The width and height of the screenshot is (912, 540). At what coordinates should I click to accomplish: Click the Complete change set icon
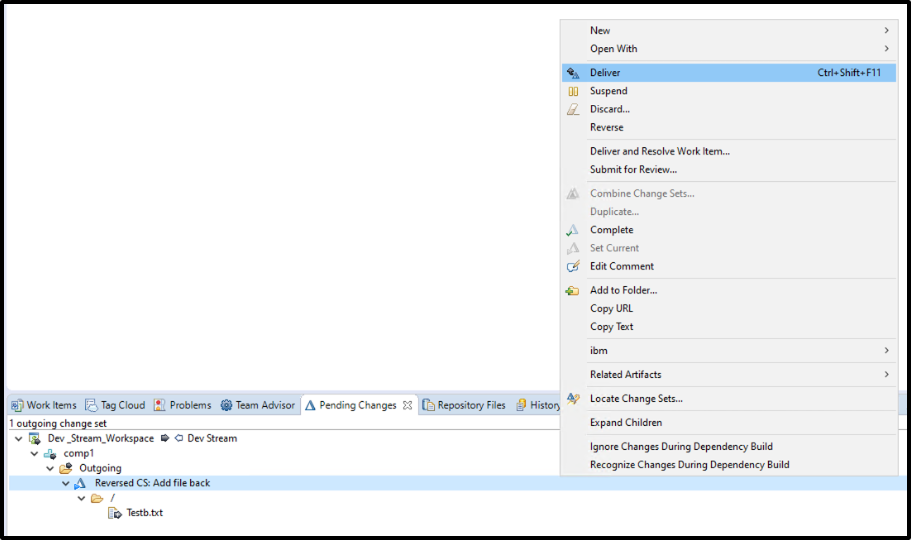pyautogui.click(x=573, y=230)
